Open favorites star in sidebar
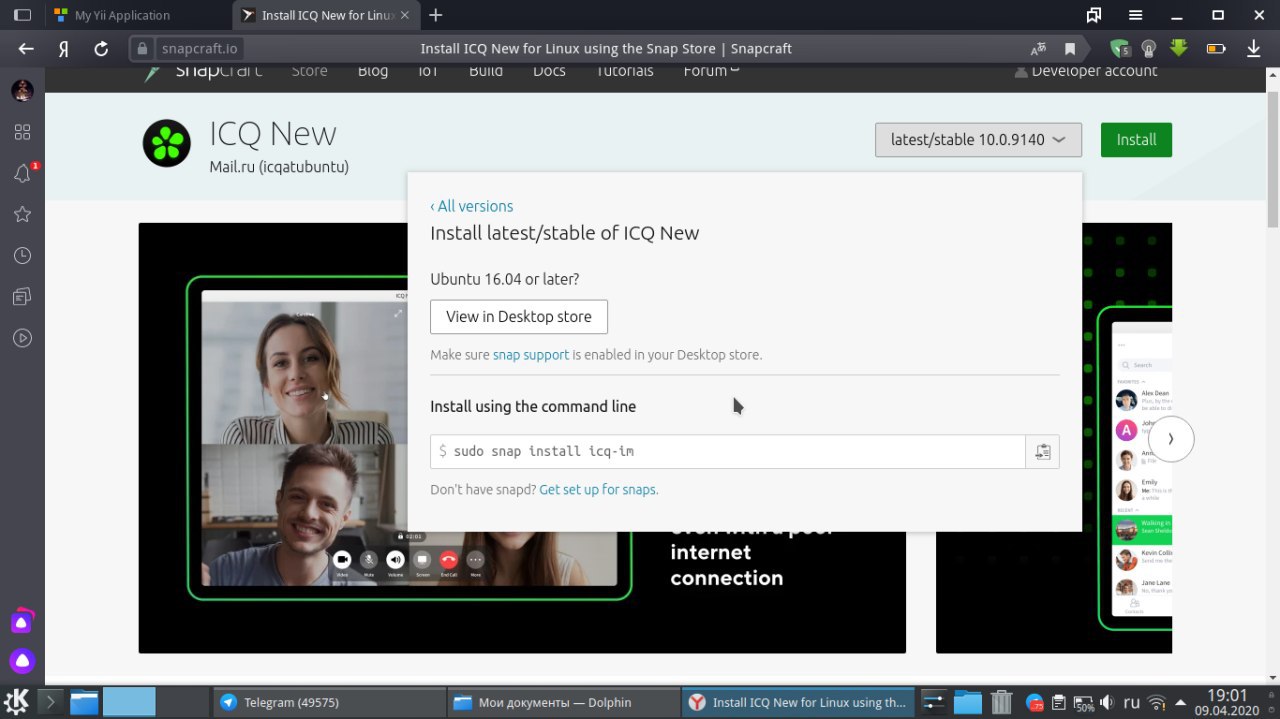The height and width of the screenshot is (719, 1280). pyautogui.click(x=22, y=214)
